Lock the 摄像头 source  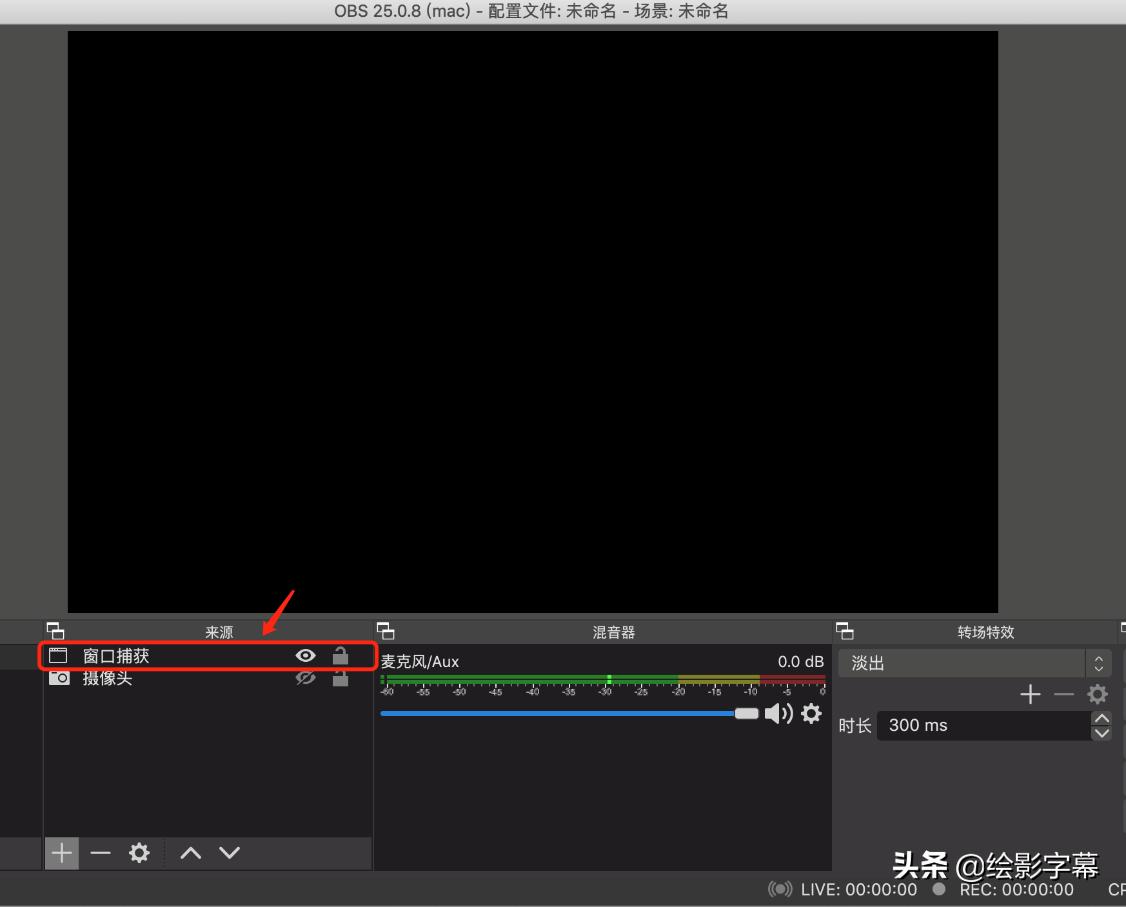pos(340,678)
